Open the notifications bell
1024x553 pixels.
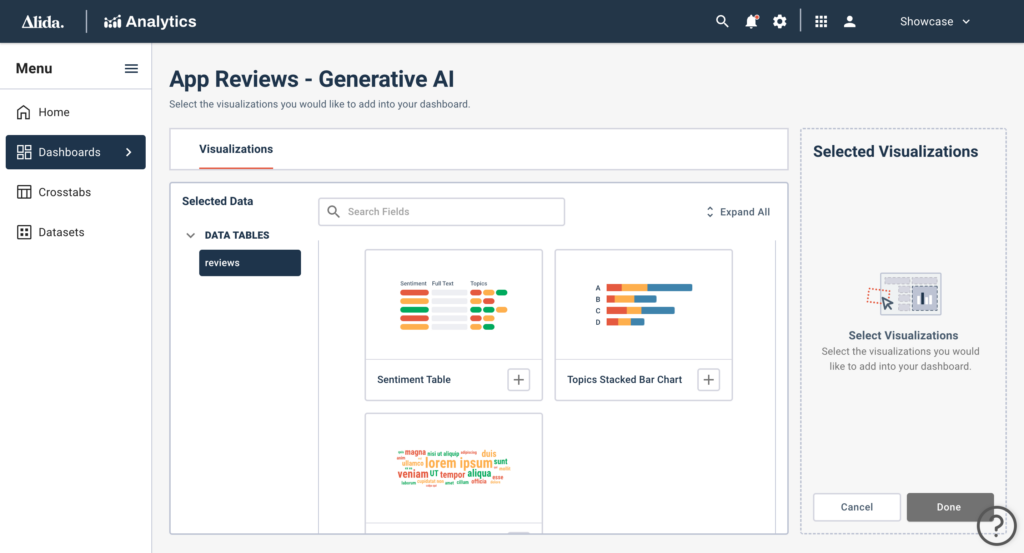(x=751, y=22)
